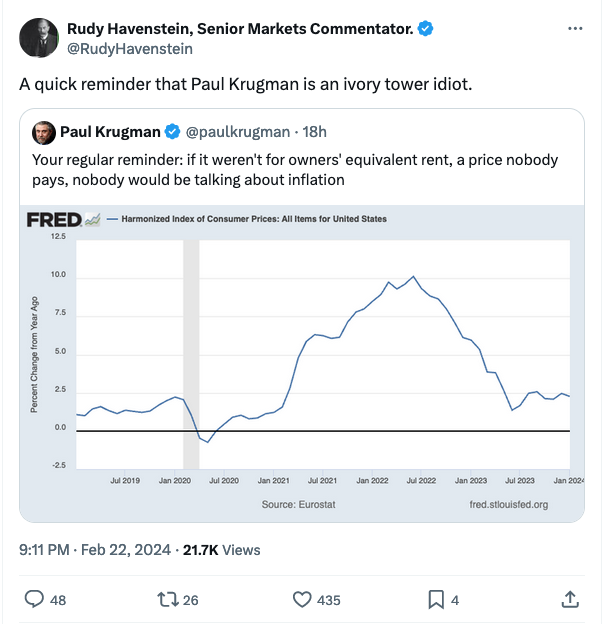Click the 21.7K Views count

(x=228, y=549)
